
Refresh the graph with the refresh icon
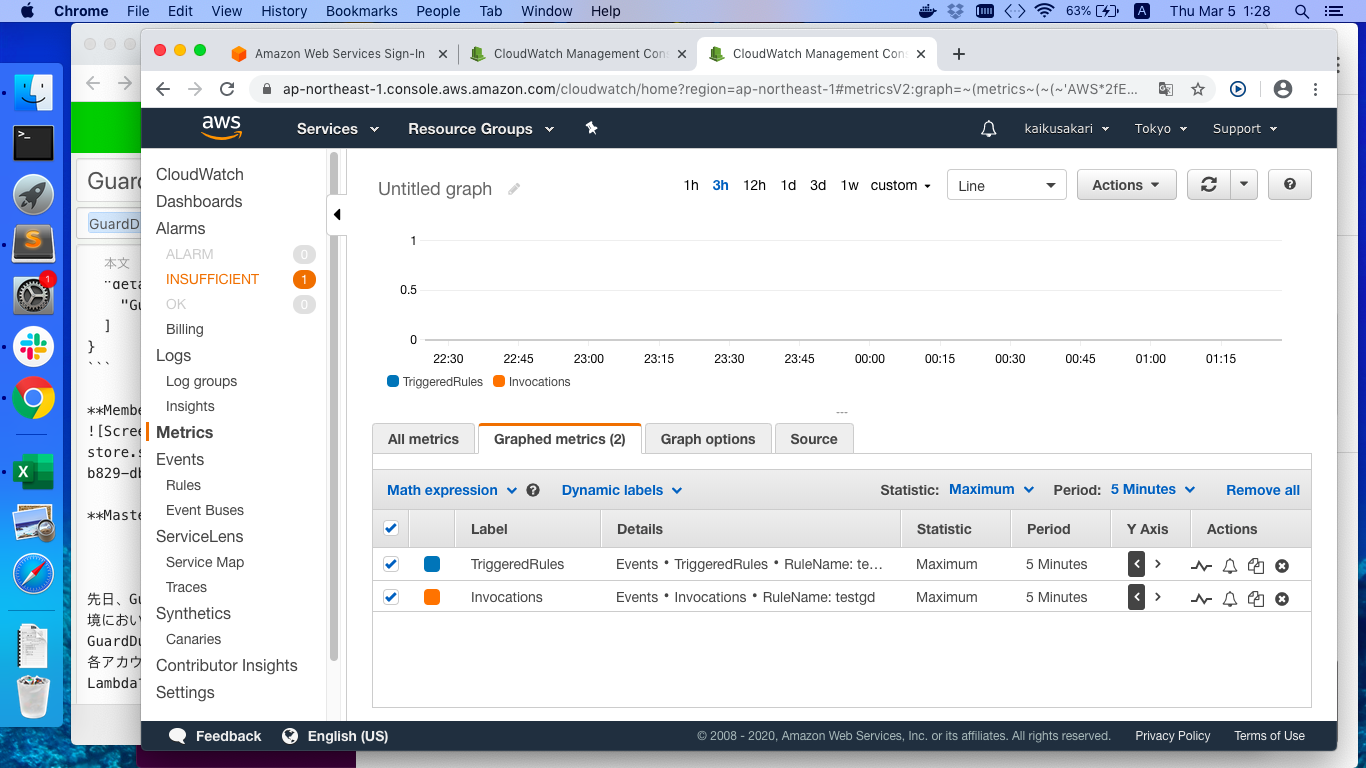[1208, 185]
